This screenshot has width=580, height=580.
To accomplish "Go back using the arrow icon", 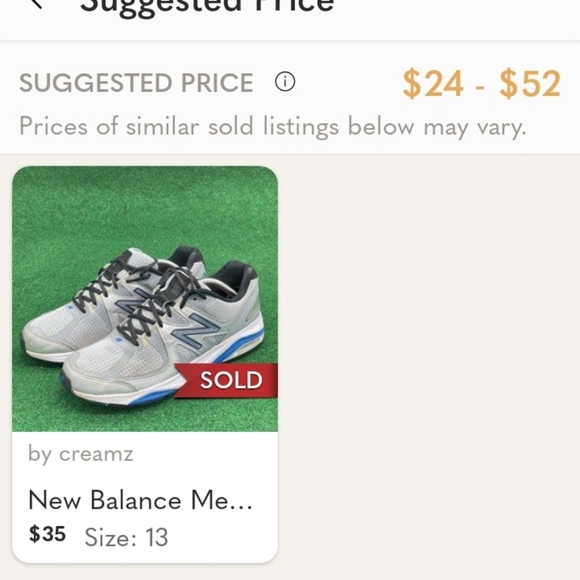I will pyautogui.click(x=36, y=3).
